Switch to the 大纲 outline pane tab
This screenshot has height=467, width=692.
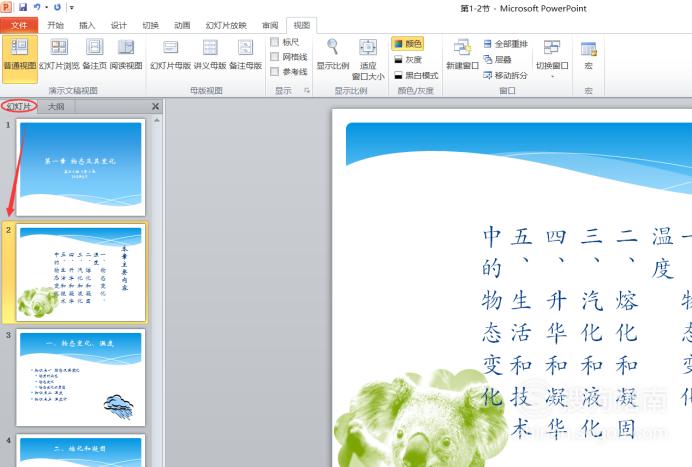click(x=56, y=106)
